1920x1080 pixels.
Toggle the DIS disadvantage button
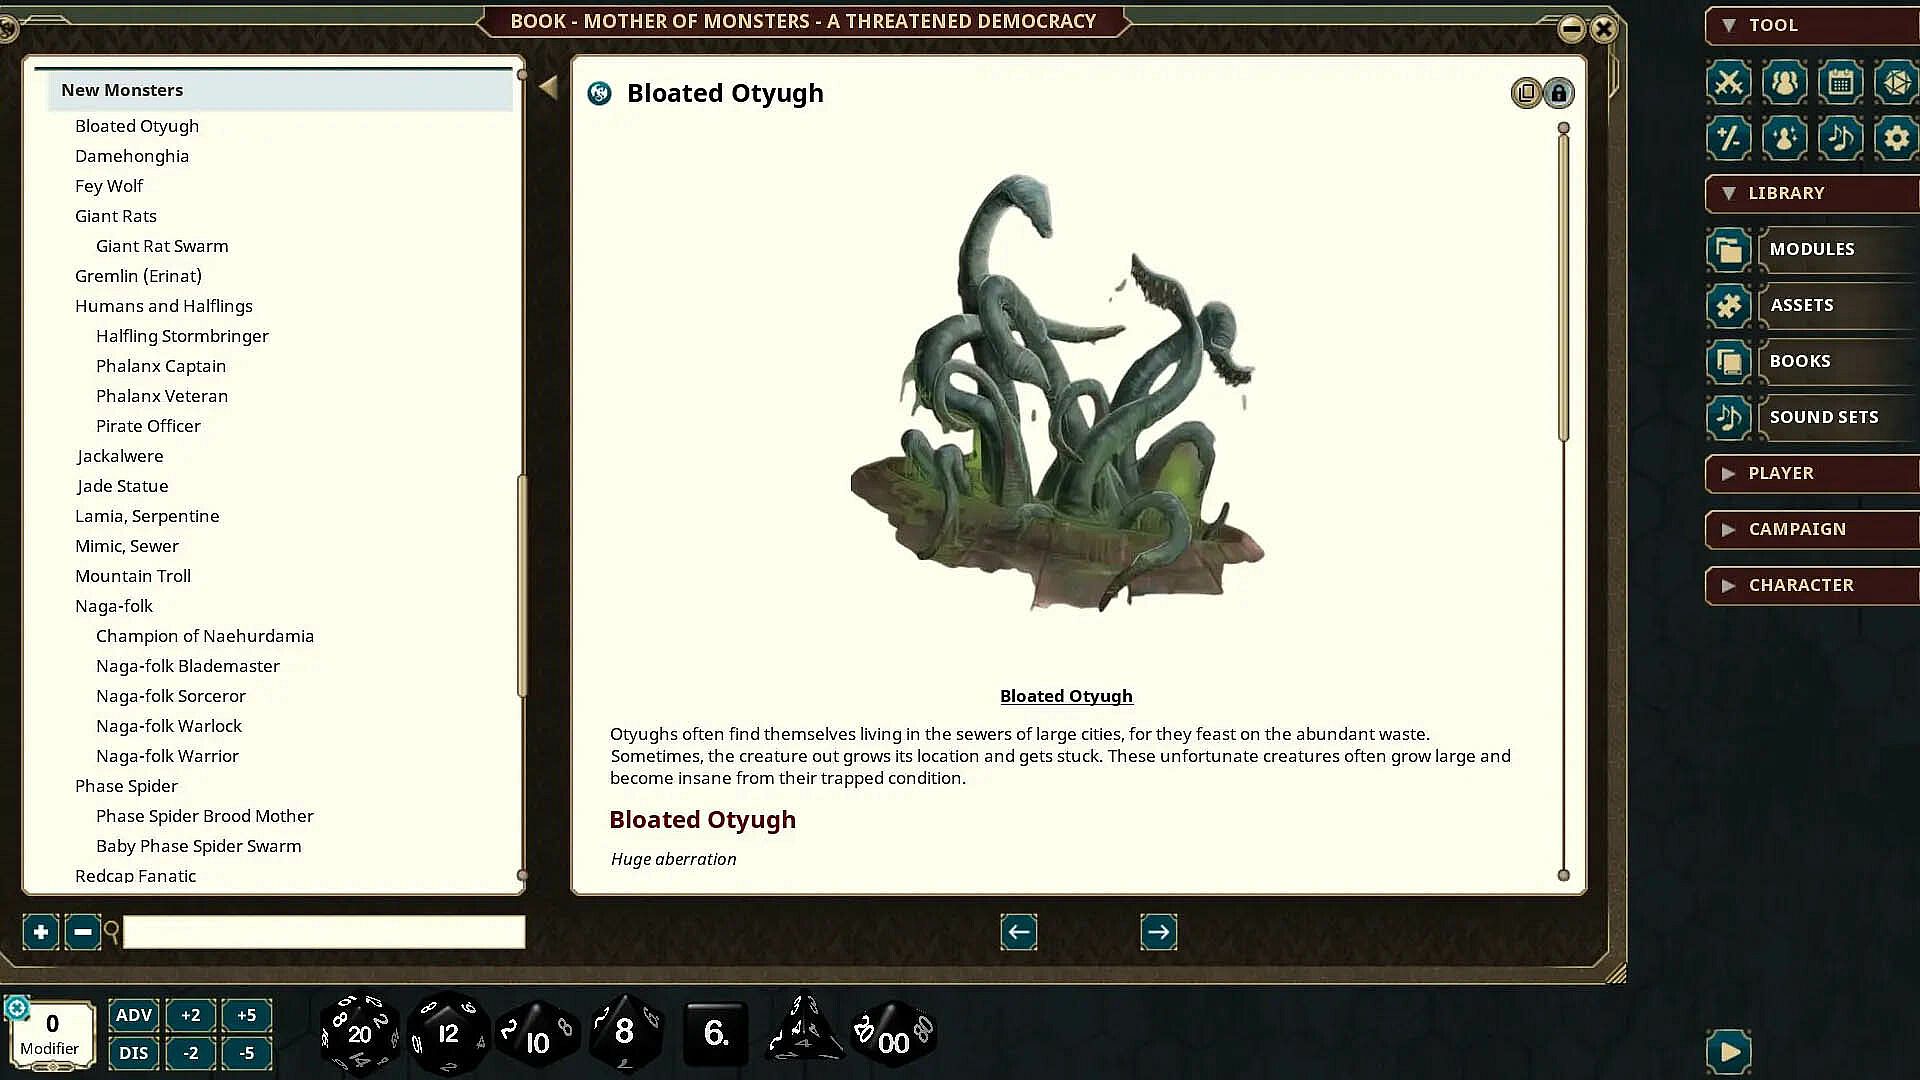[x=133, y=1053]
